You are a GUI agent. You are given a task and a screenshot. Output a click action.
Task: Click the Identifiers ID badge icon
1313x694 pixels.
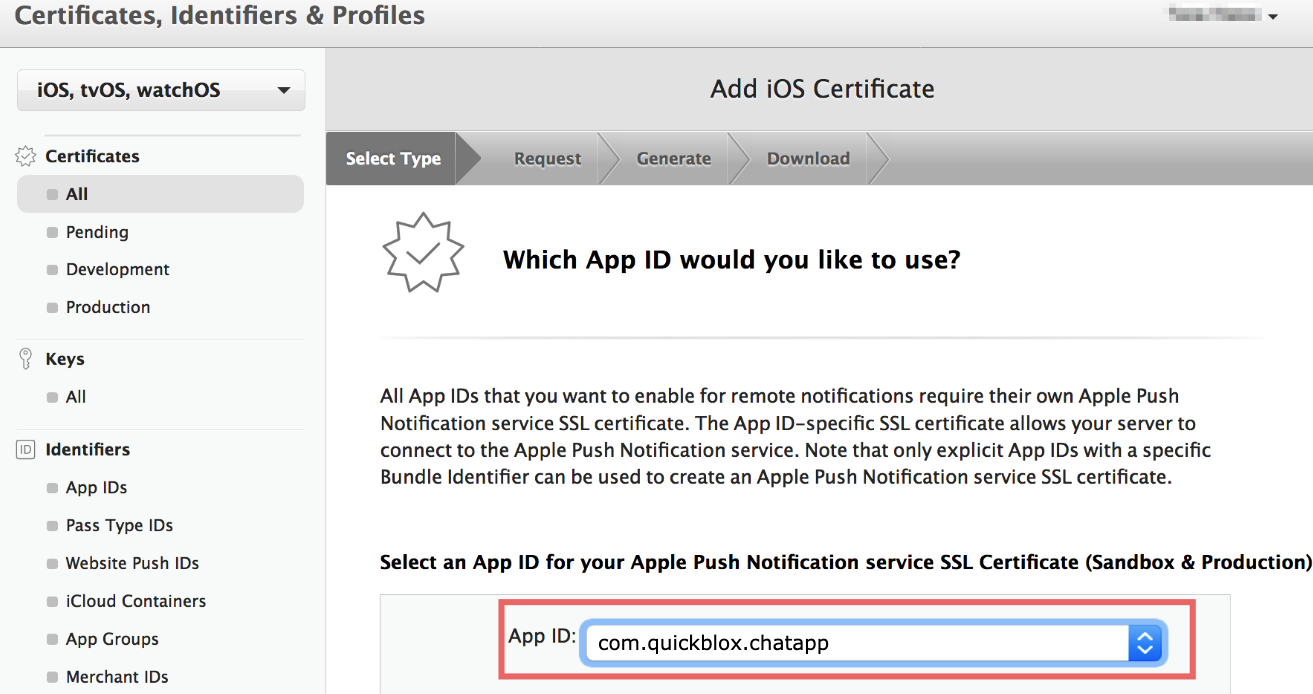point(22,449)
